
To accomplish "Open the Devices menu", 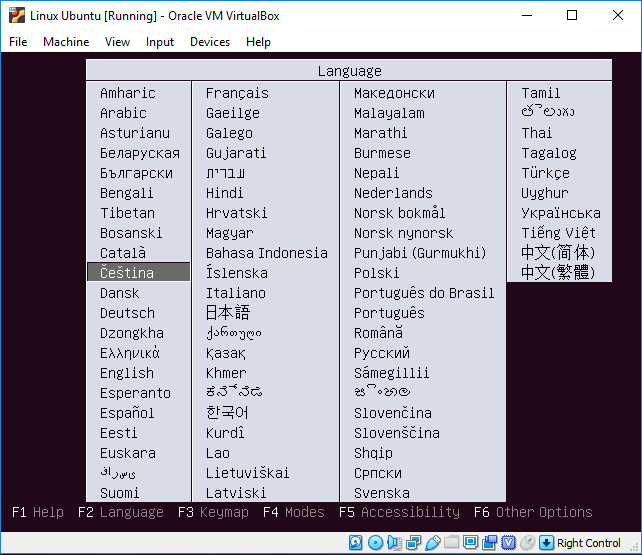I will (209, 42).
